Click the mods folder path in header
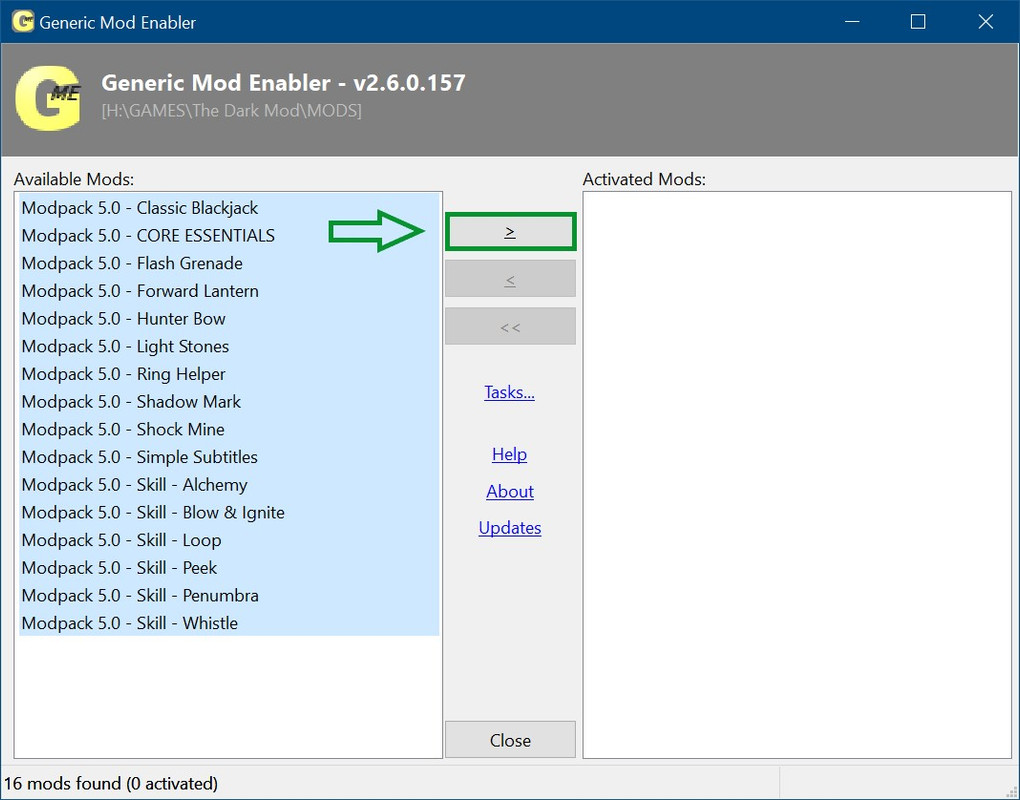The image size is (1020, 800). (x=232, y=111)
